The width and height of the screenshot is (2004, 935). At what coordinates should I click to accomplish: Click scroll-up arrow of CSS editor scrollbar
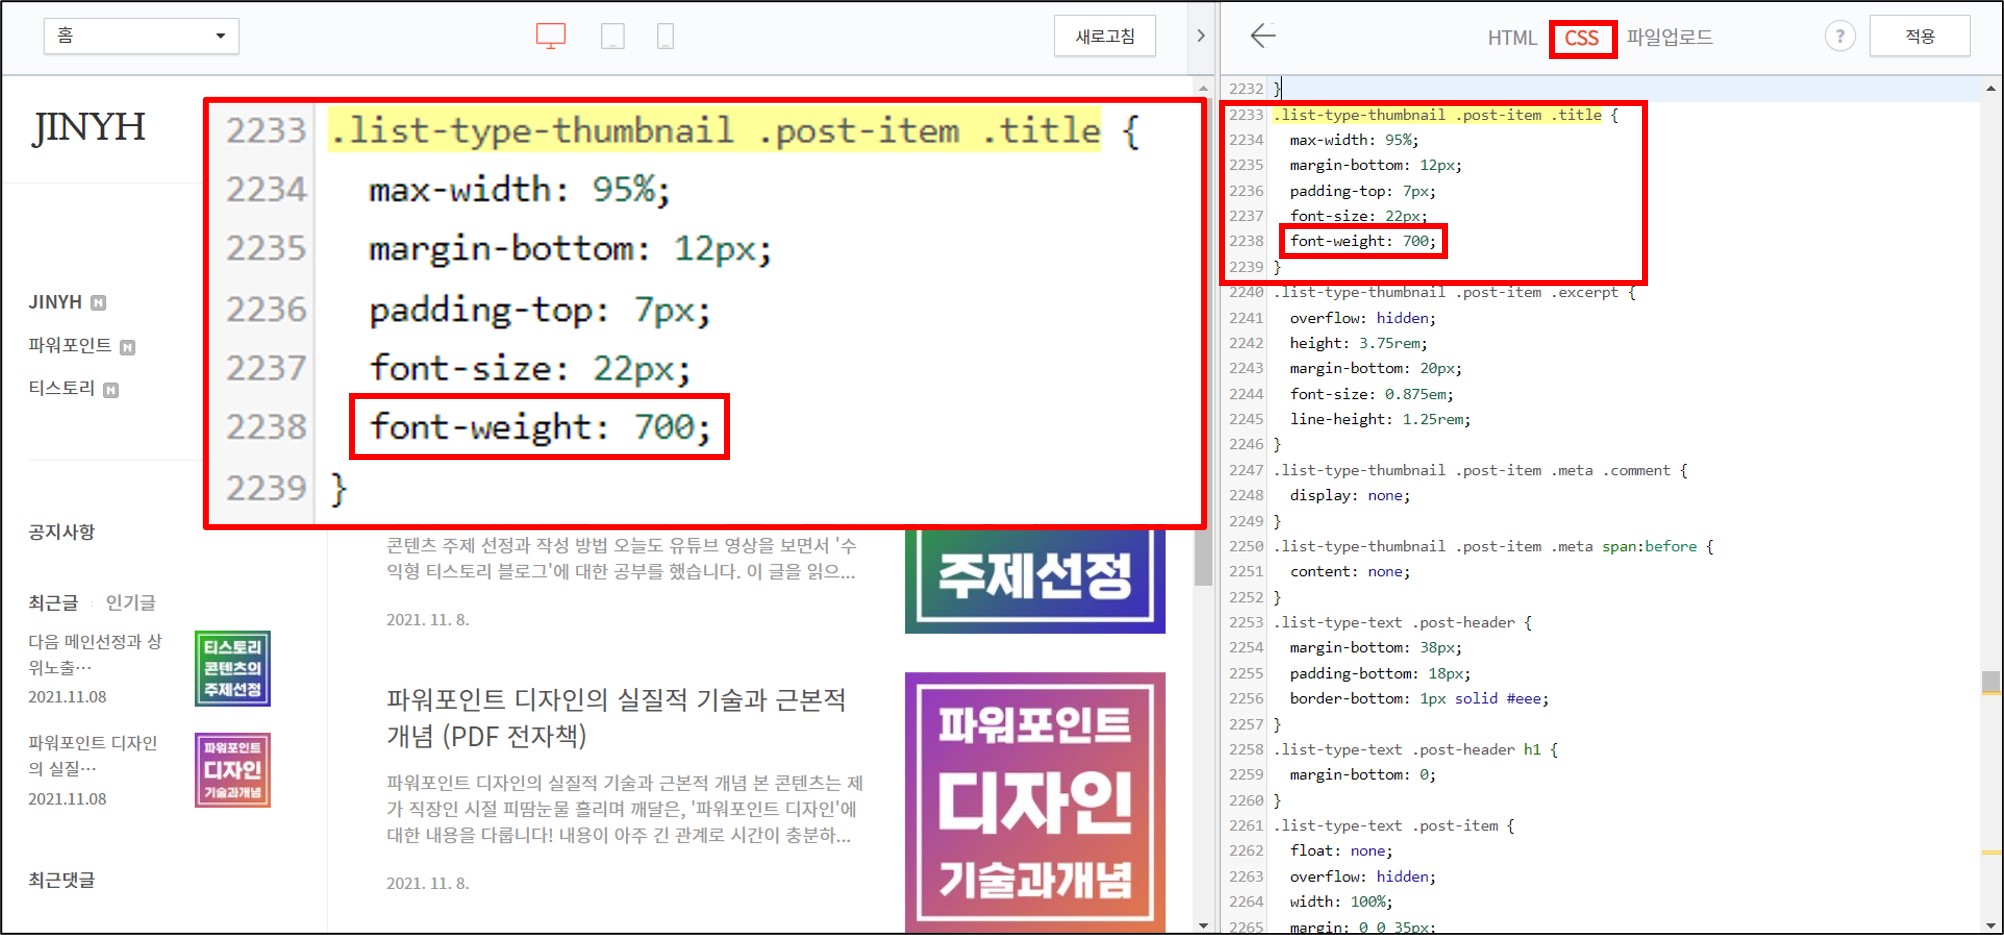pyautogui.click(x=1991, y=88)
